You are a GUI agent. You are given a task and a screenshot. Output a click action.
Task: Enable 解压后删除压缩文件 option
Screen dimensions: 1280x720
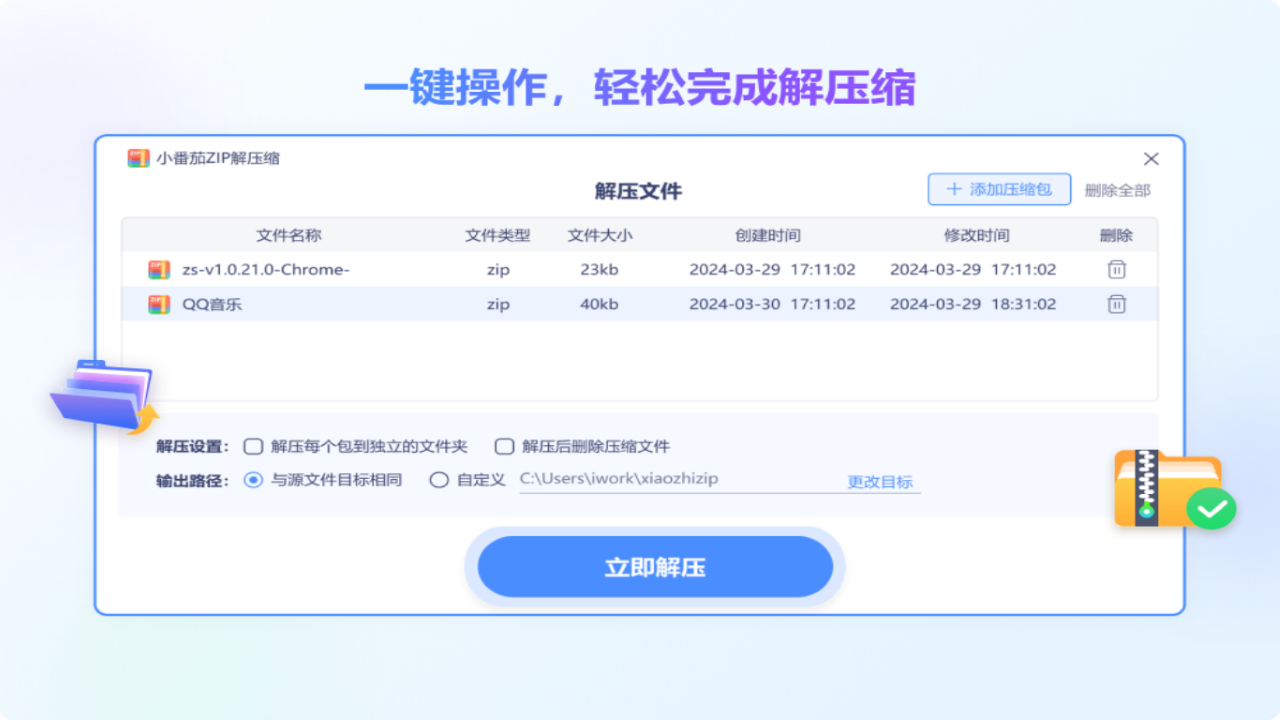point(504,446)
